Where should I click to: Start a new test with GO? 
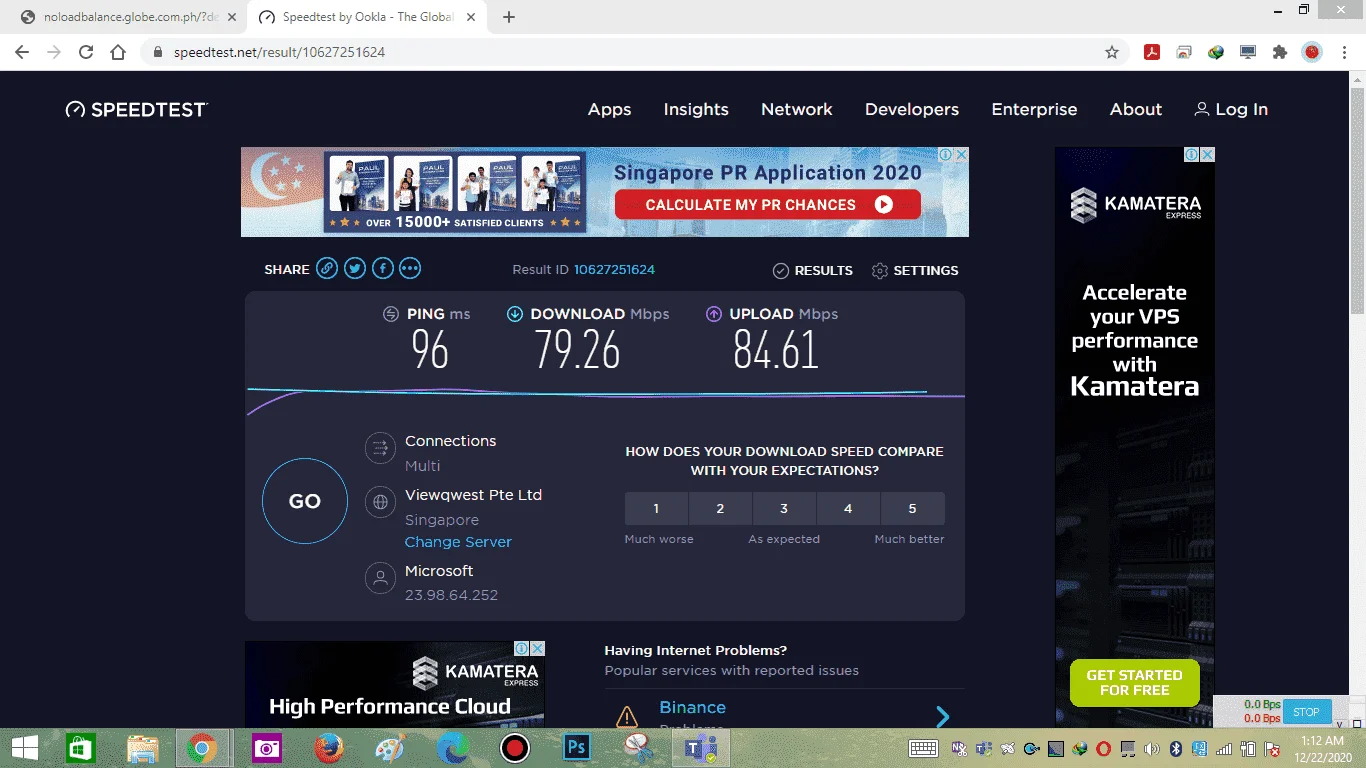(305, 501)
